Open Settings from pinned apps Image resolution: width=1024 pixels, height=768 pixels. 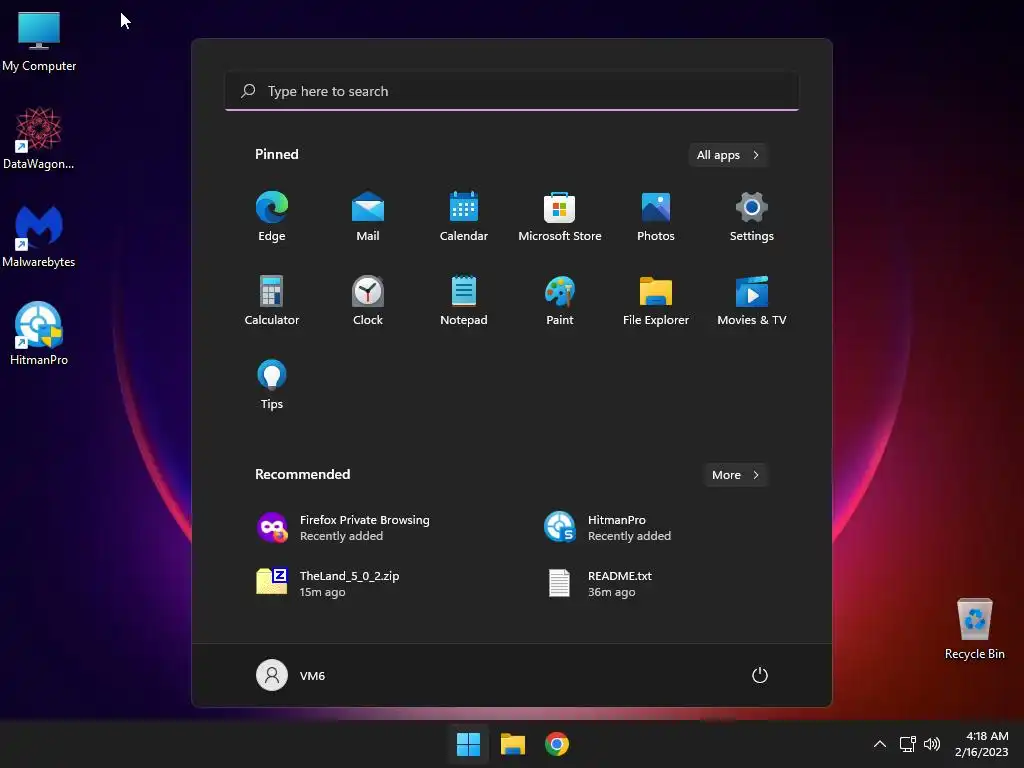pos(752,217)
